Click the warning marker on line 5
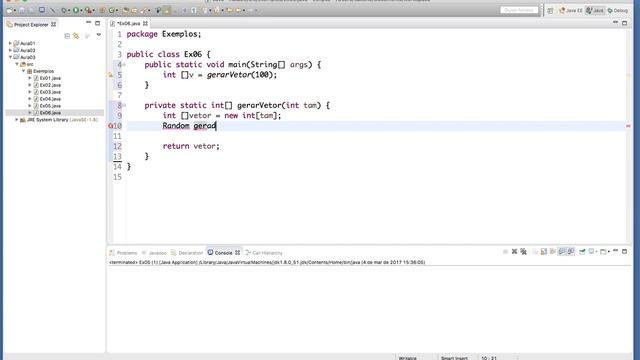Viewport: 640px width, 360px height. 111,75
